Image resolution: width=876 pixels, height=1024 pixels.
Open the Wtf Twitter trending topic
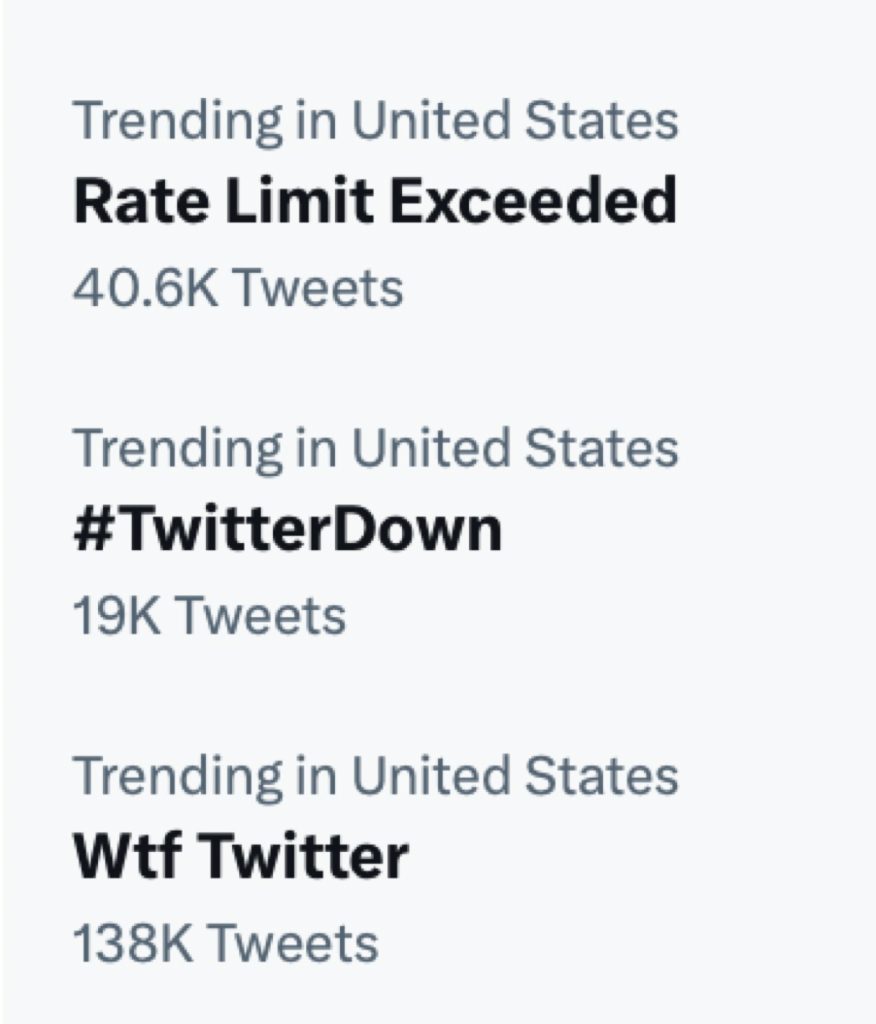(241, 857)
